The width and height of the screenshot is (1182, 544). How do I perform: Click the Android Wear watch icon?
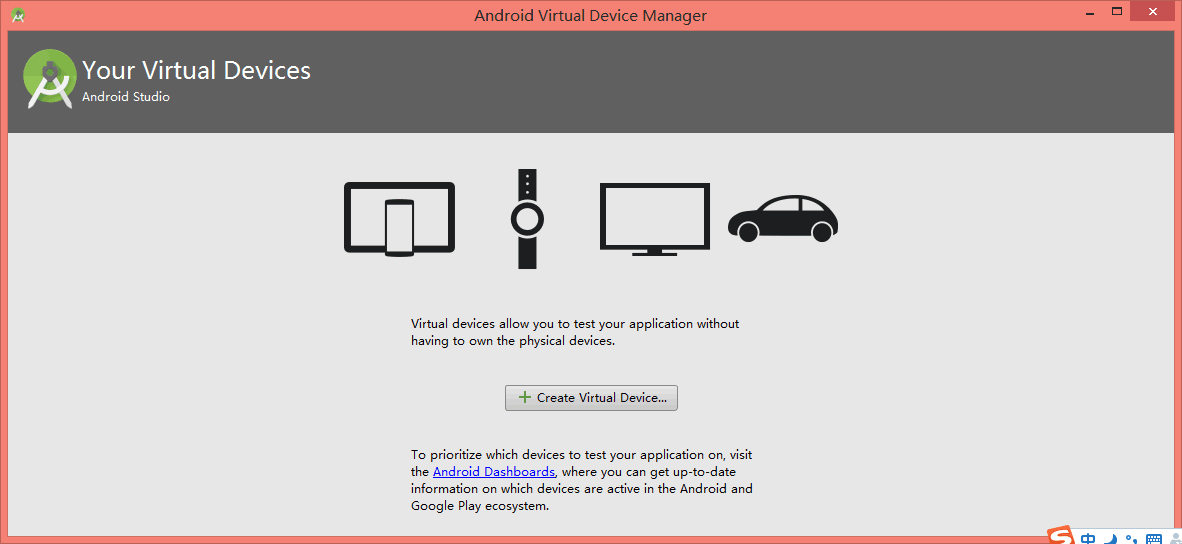point(527,219)
